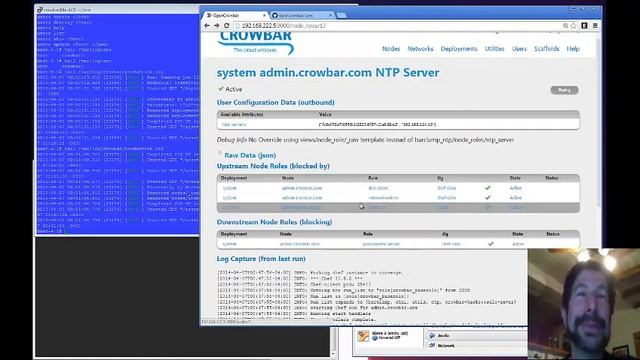Screen dimensions: 640x360
Task: Open admin.crowbar.com node in downstream table
Action: (x=300, y=244)
